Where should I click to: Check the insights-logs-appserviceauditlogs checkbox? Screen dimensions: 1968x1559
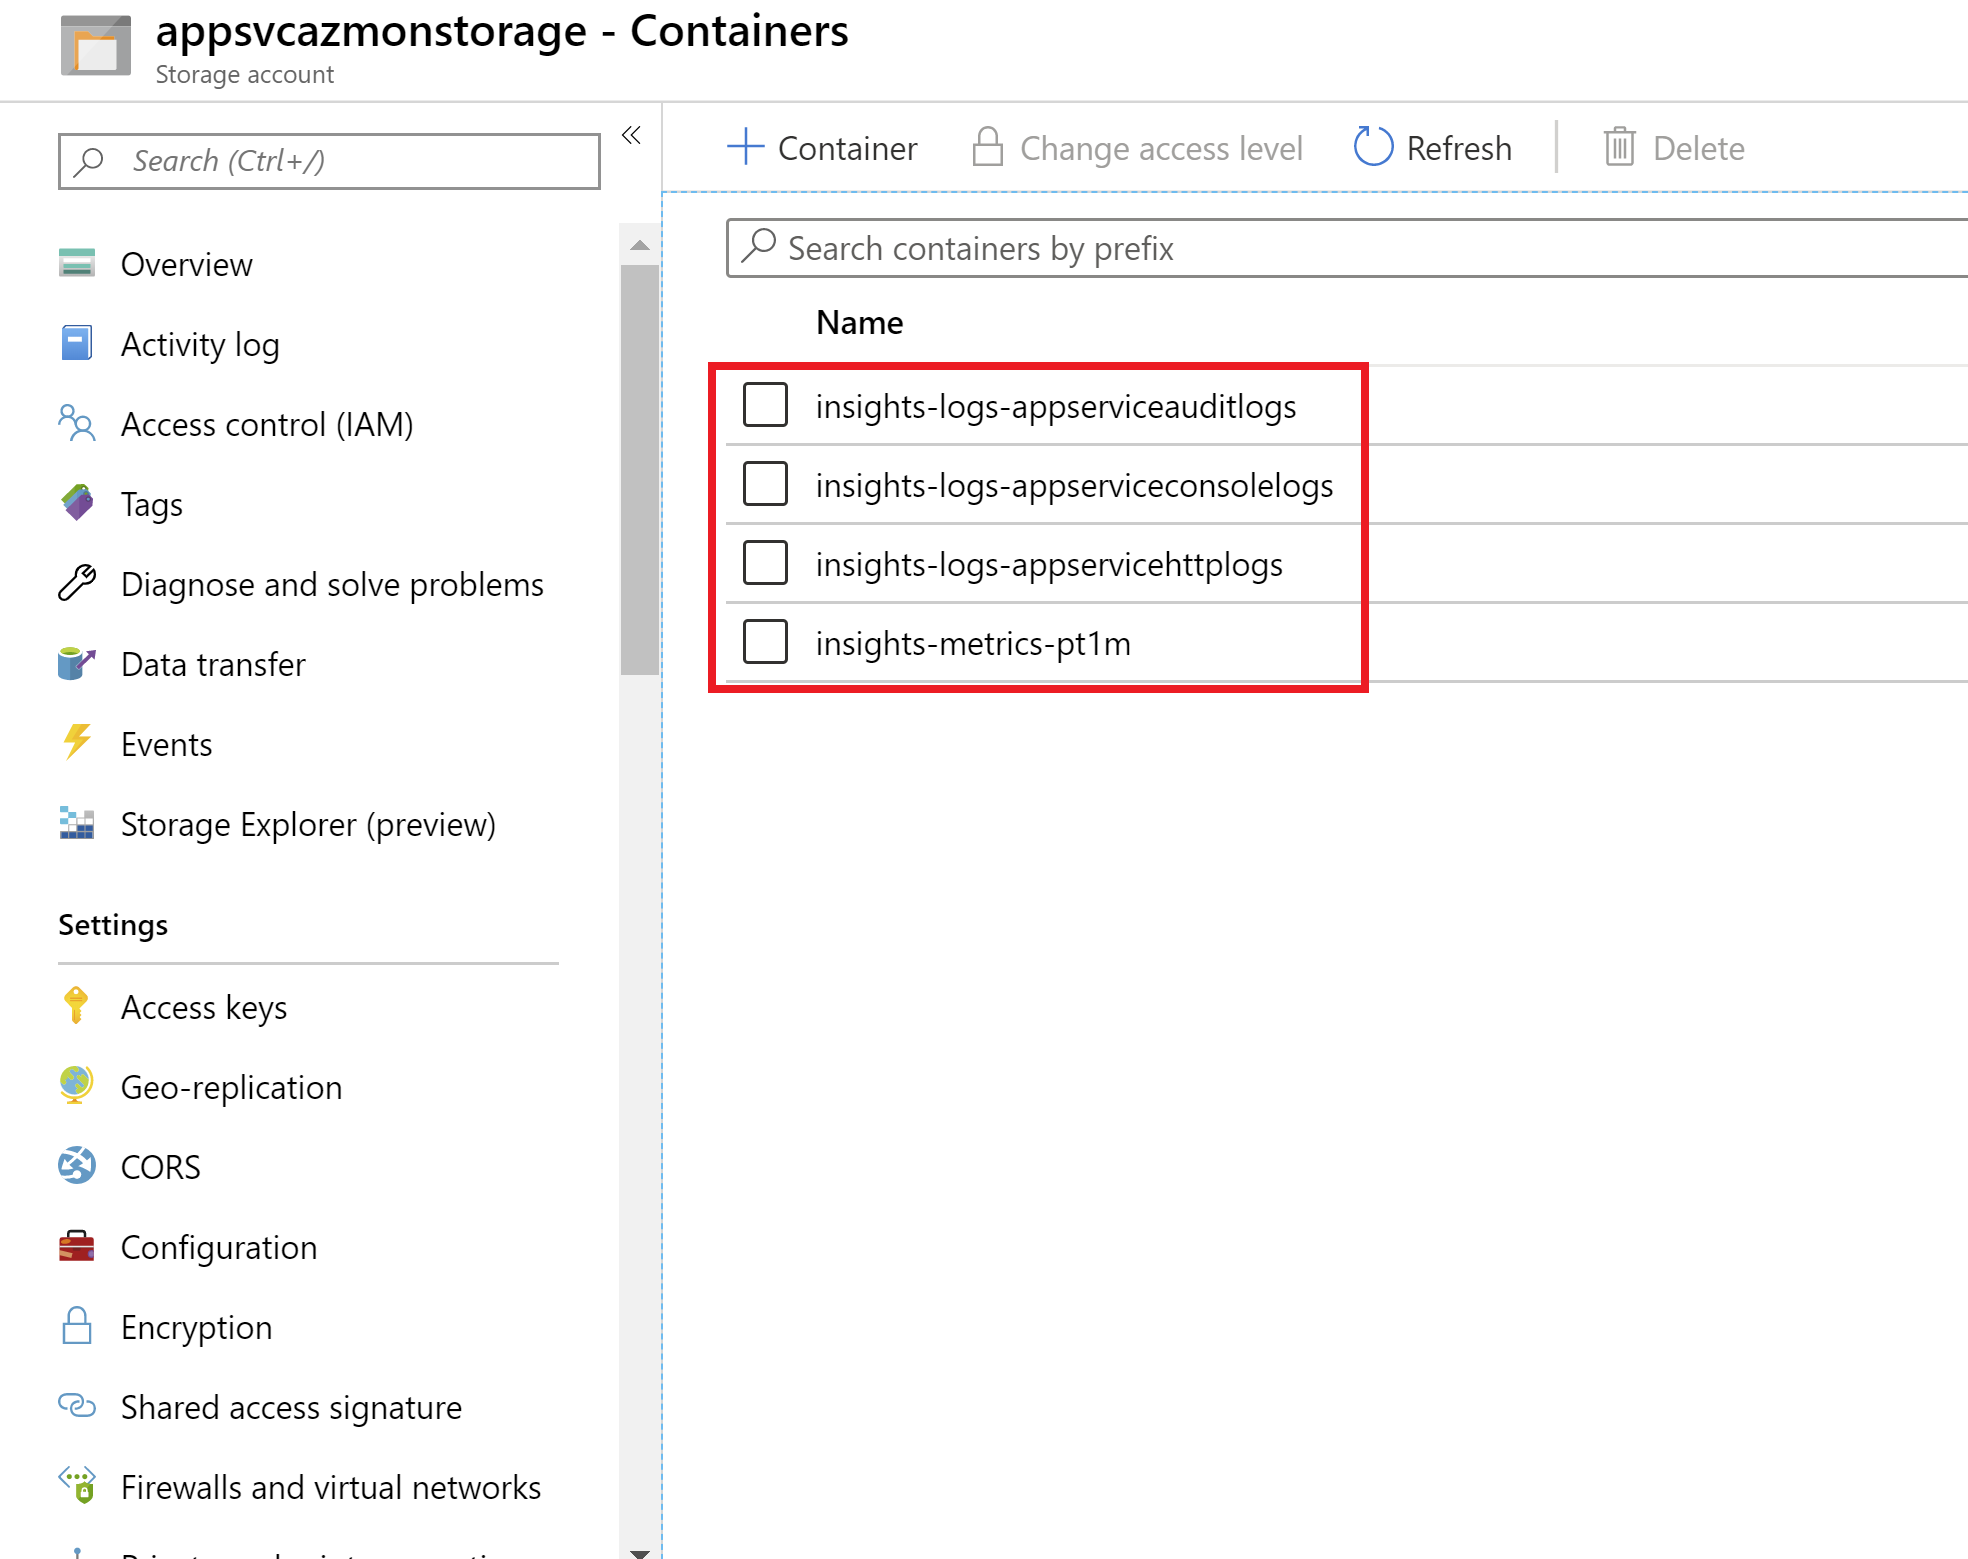[765, 405]
